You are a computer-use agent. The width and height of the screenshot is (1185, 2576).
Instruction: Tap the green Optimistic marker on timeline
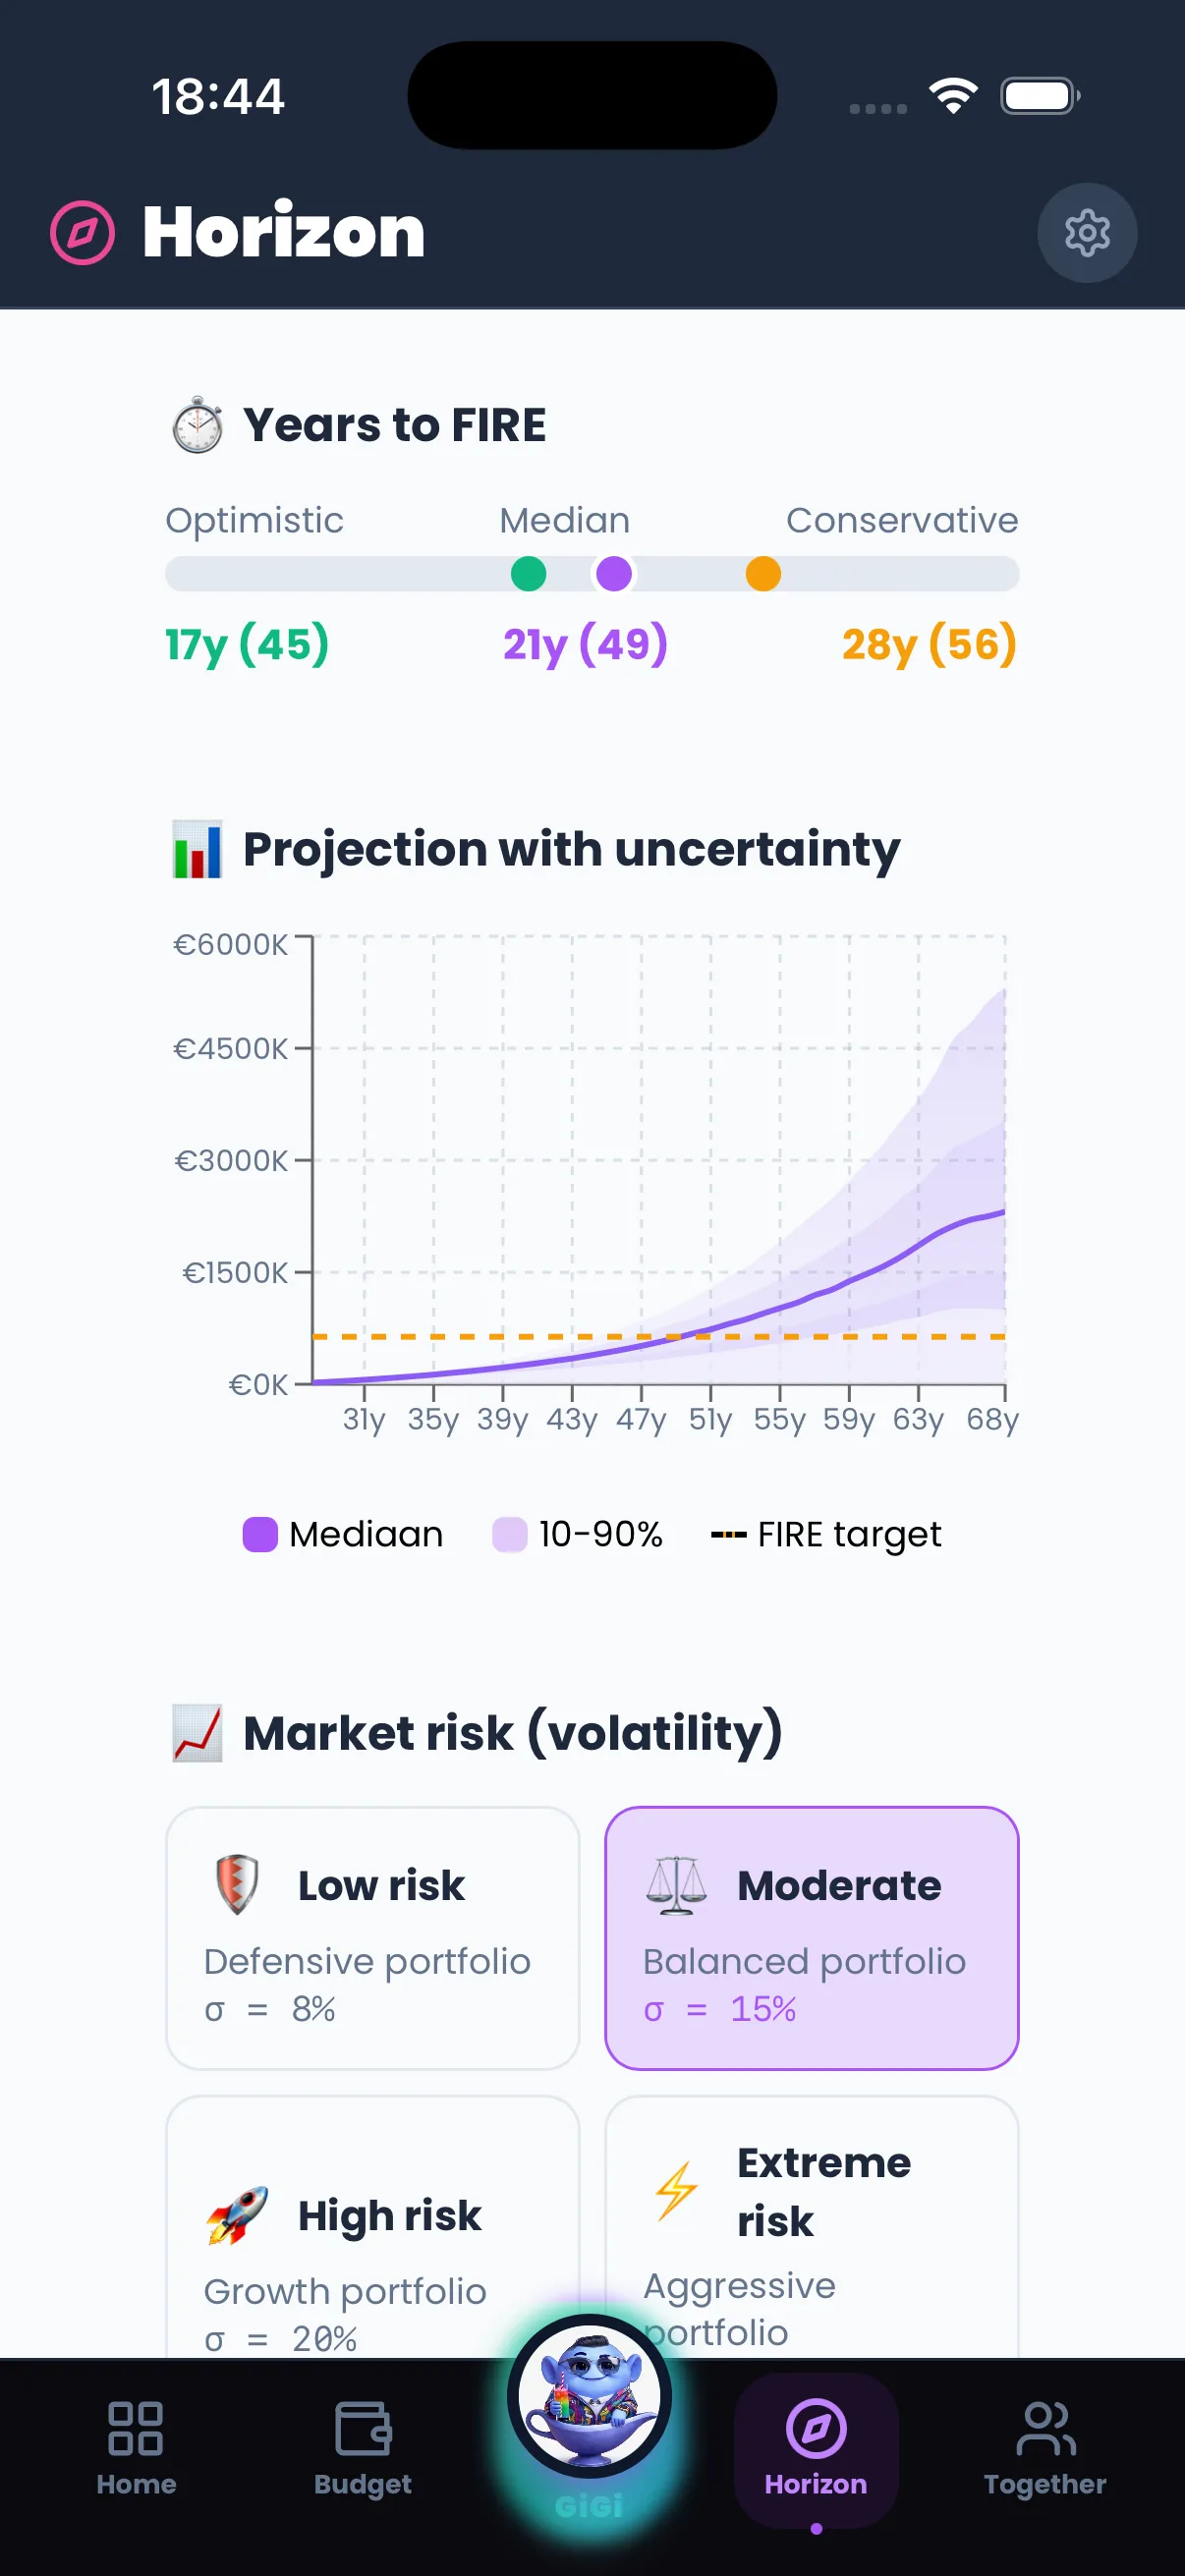(528, 574)
